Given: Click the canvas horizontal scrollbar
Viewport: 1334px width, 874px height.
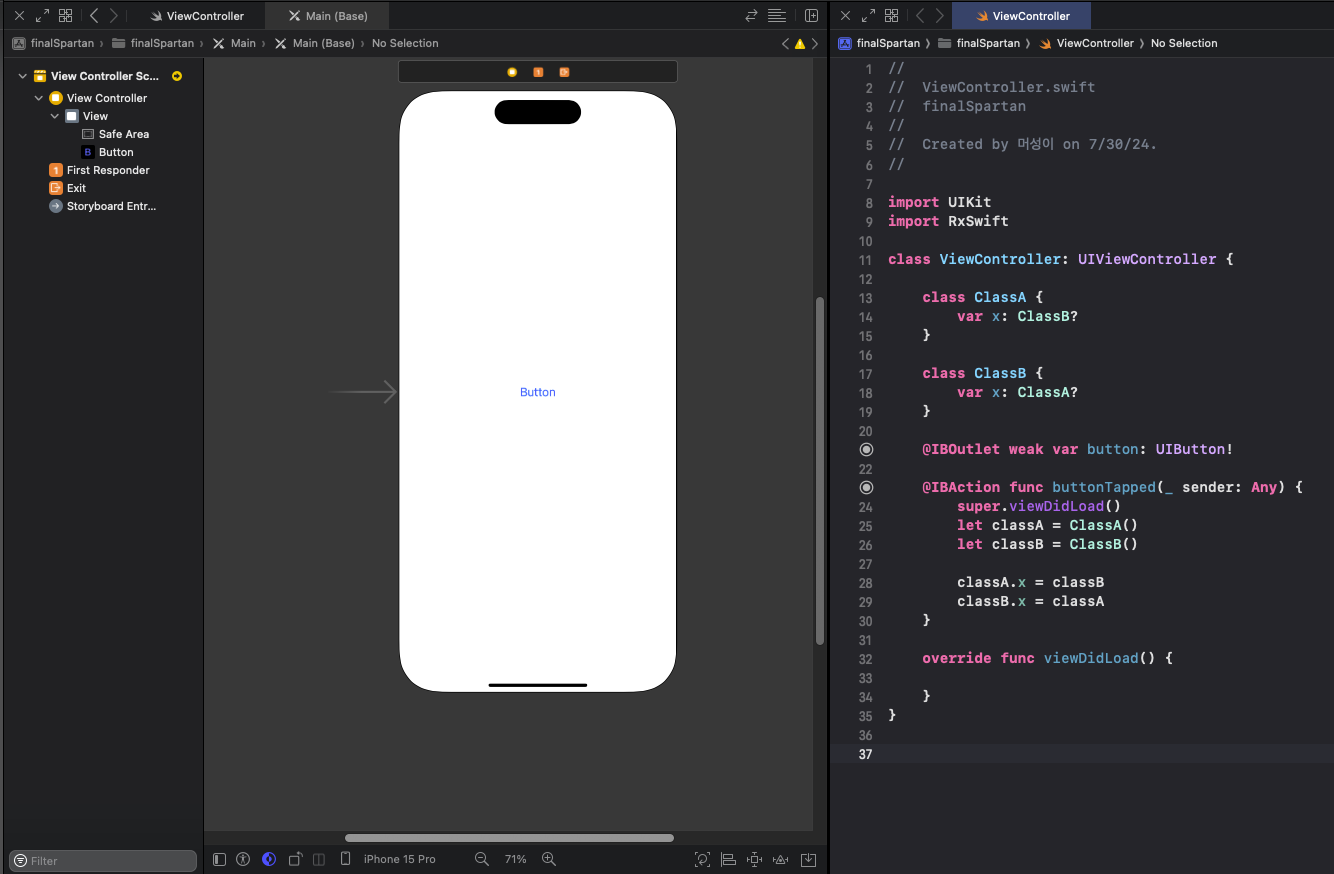Looking at the screenshot, I should [509, 838].
